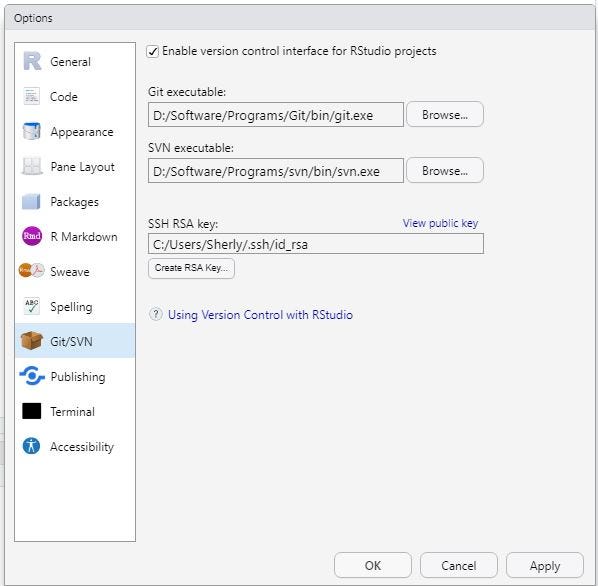Cancel the Options dialog

click(458, 565)
